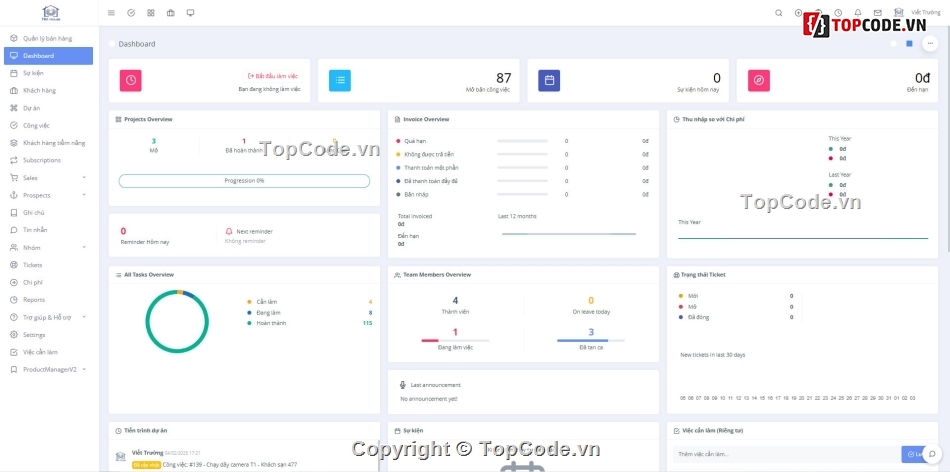The width and height of the screenshot is (950, 472).
Task: Open Khách hàng in the sidebar
Action: [48, 91]
